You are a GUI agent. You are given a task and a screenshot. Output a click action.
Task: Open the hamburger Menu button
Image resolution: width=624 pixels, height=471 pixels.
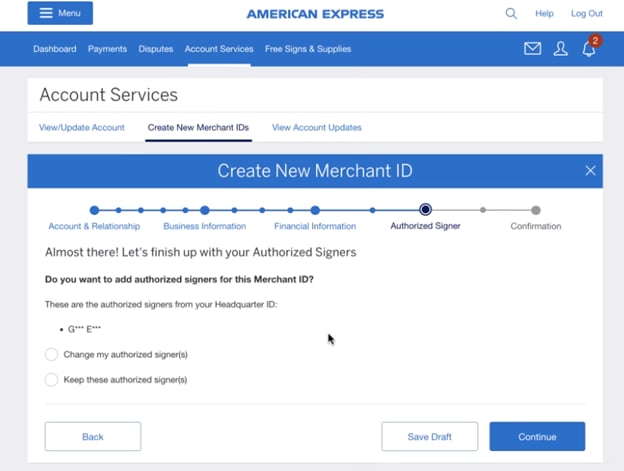pyautogui.click(x=60, y=13)
